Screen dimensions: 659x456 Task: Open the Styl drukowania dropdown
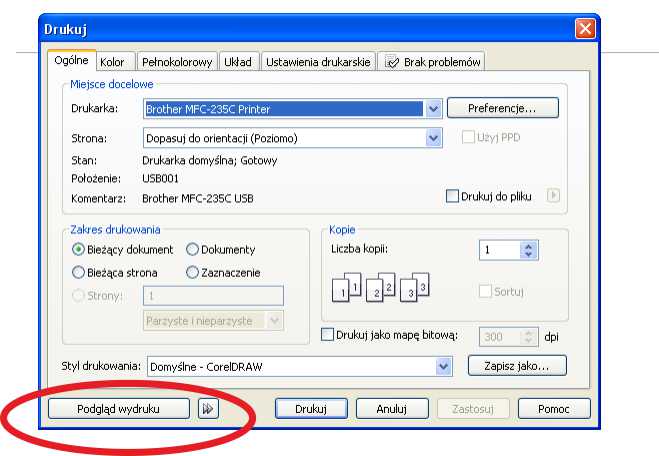(x=444, y=367)
